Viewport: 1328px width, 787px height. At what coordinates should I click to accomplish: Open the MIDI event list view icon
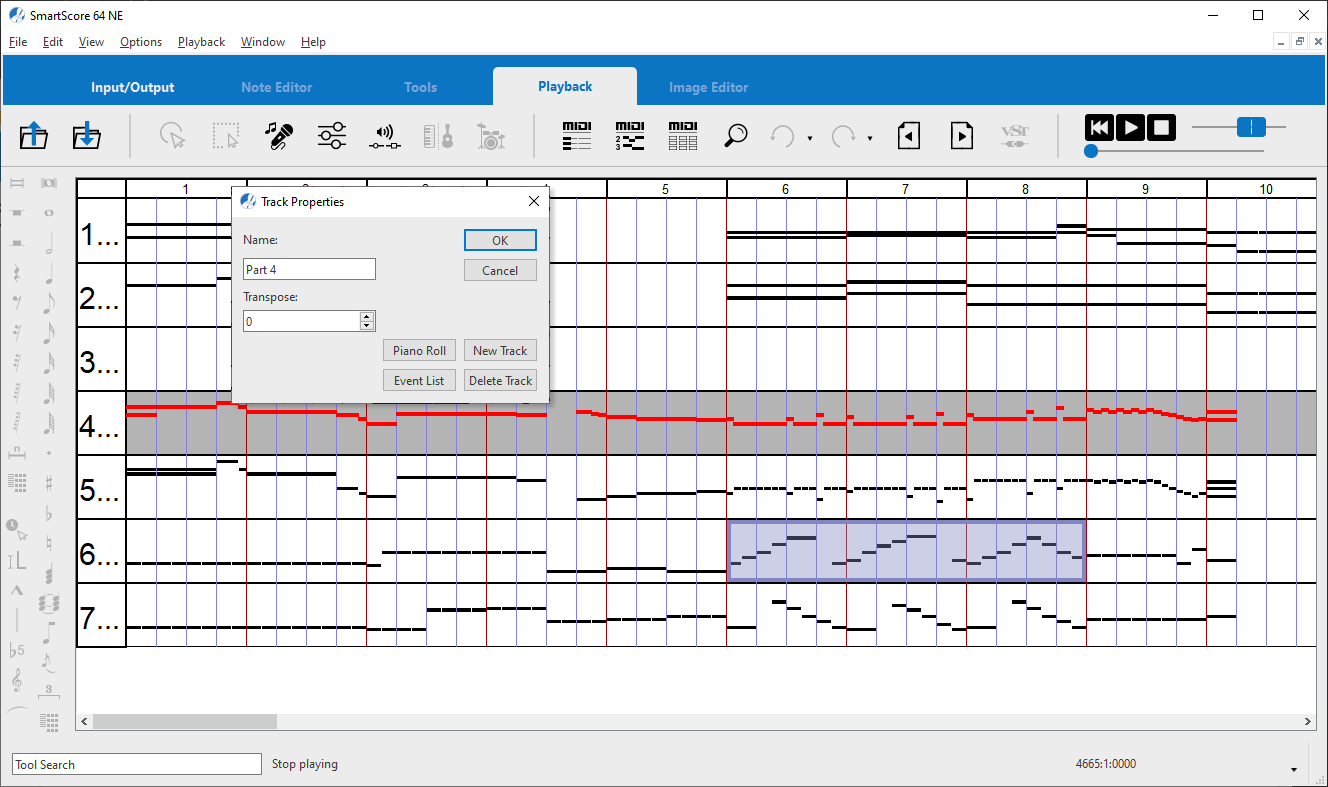coord(577,135)
